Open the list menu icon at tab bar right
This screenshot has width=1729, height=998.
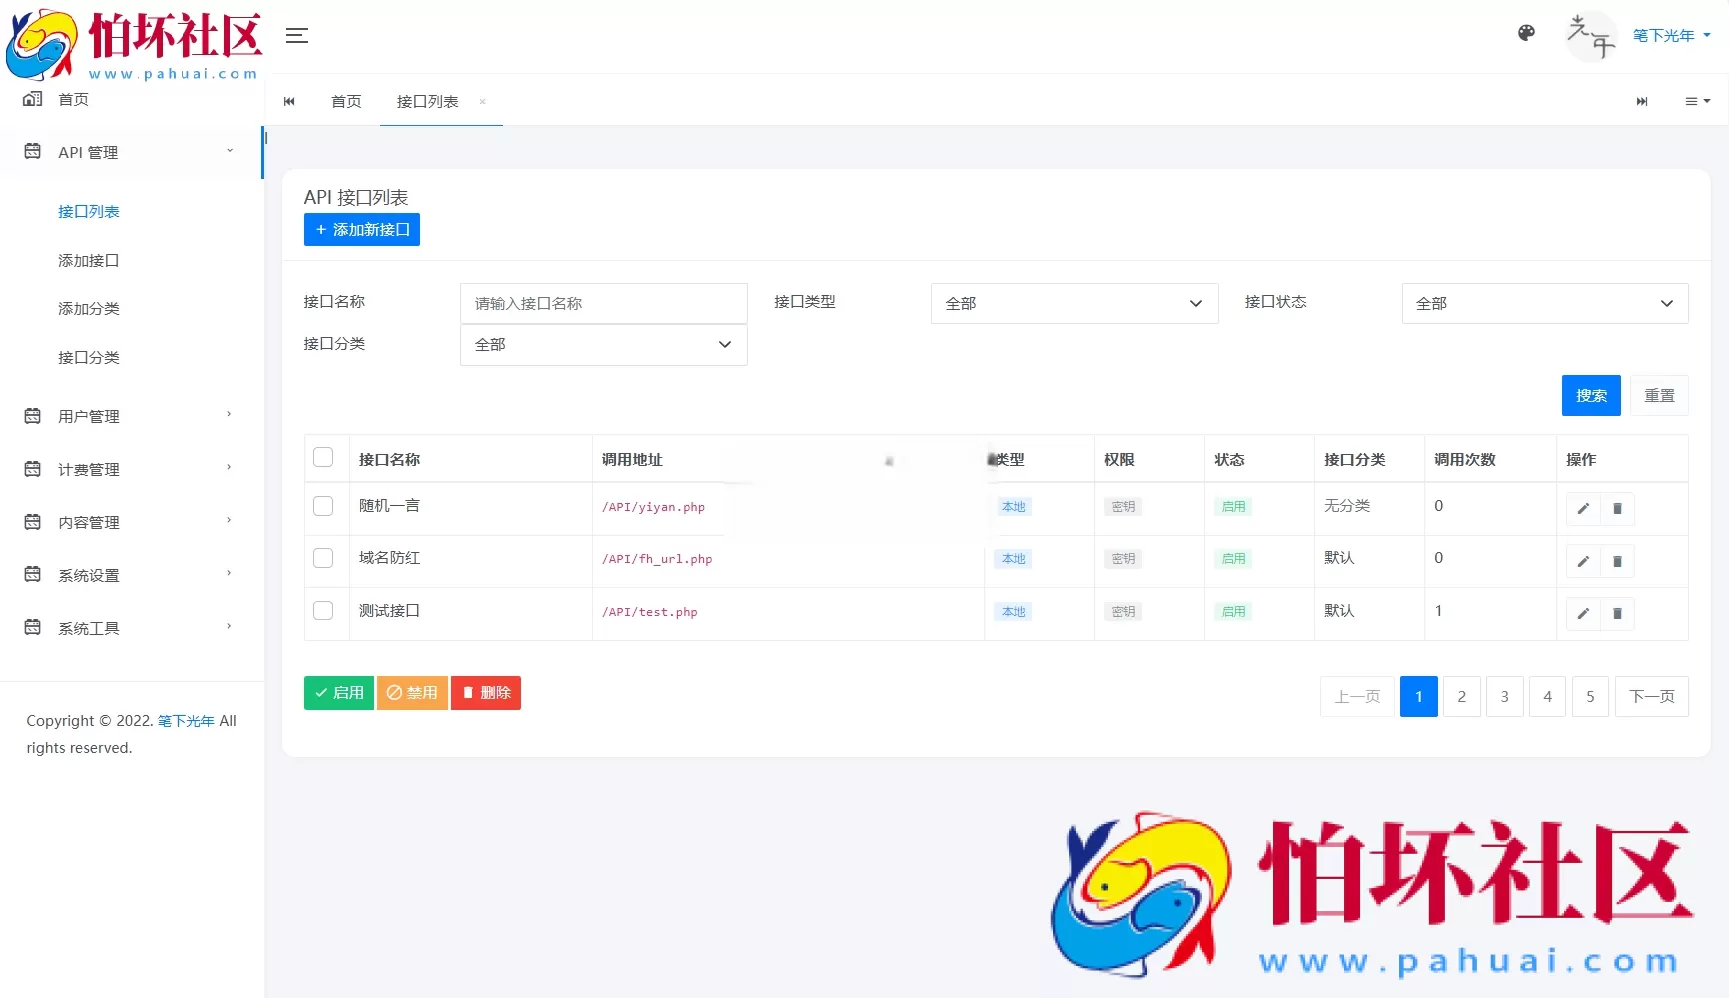coord(1696,101)
